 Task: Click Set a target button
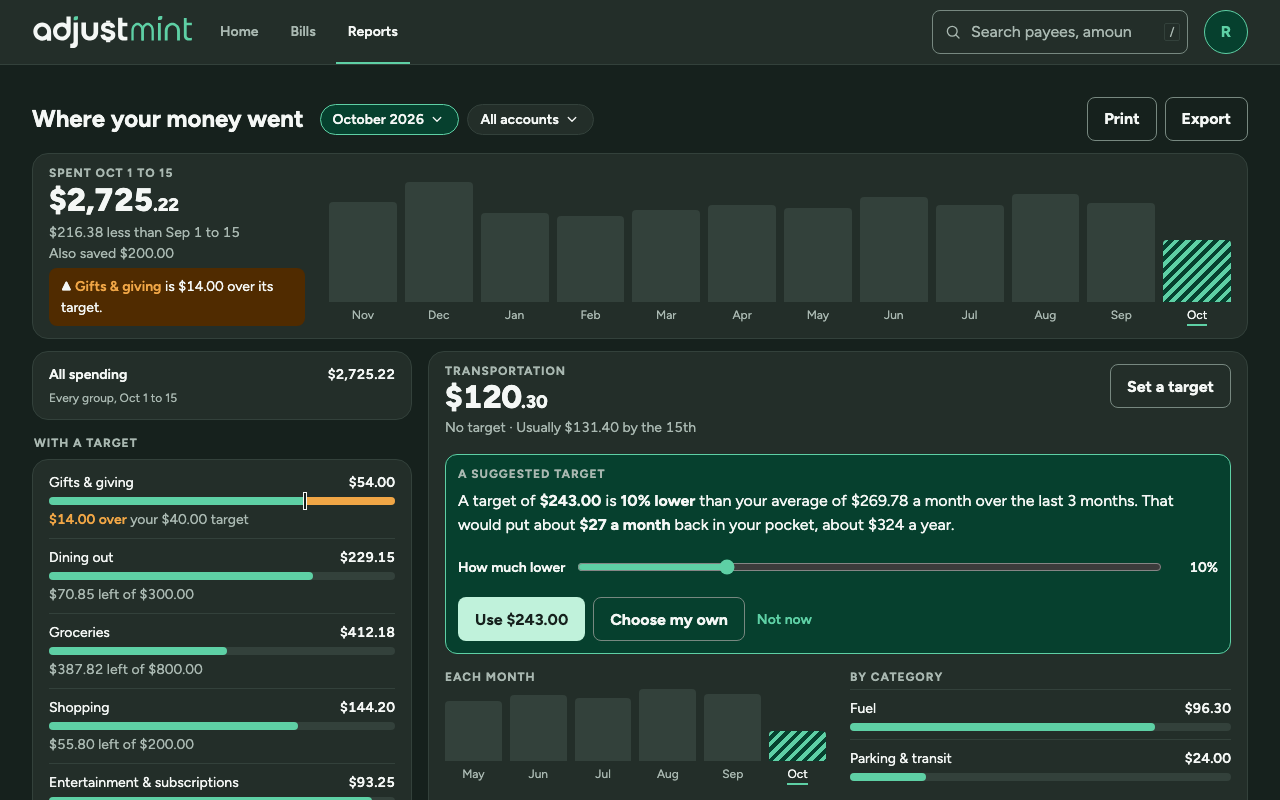(1170, 386)
